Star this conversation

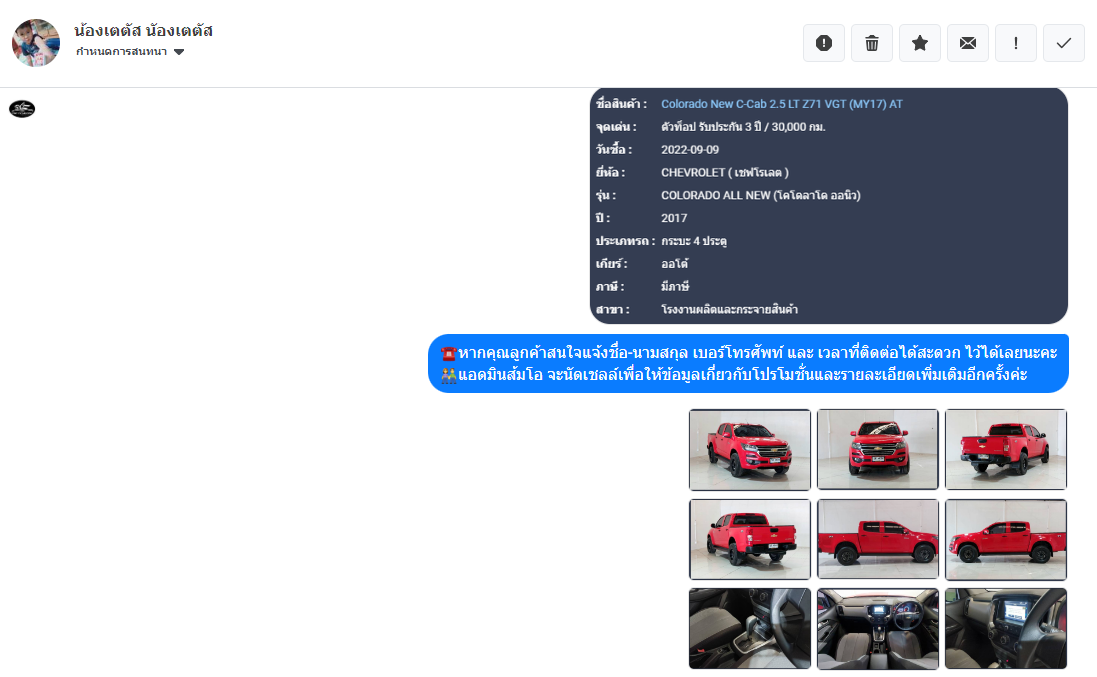tap(920, 43)
